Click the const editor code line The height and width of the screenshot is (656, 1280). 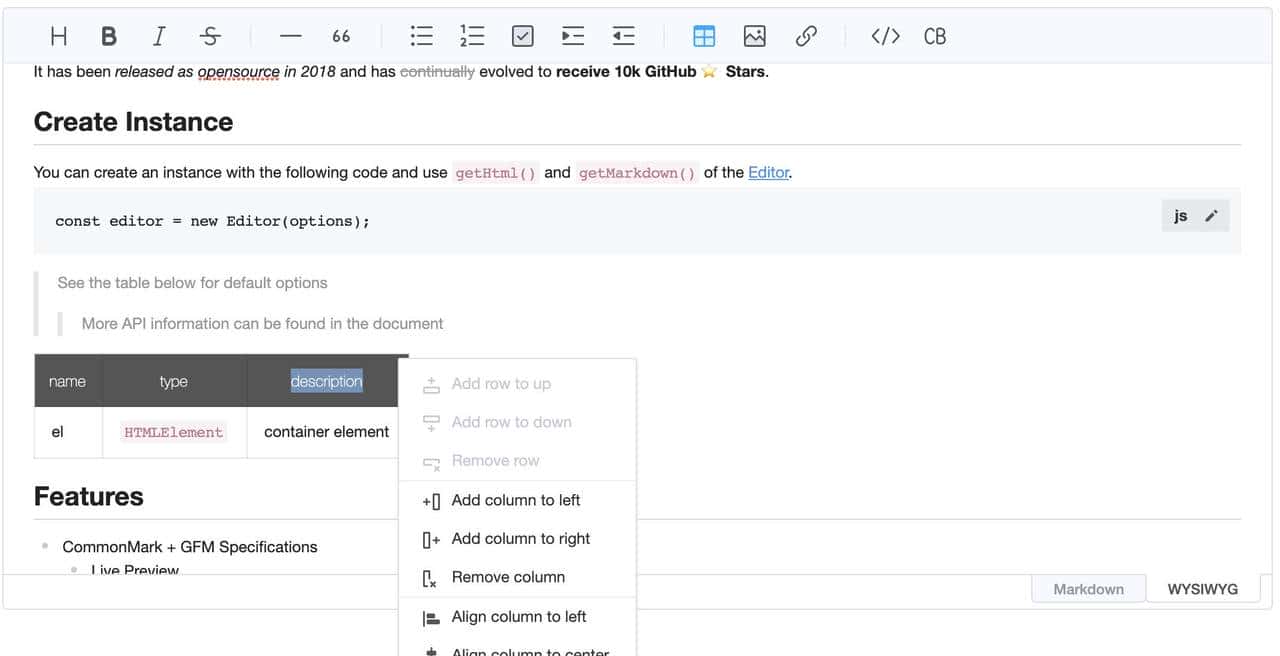(x=212, y=221)
